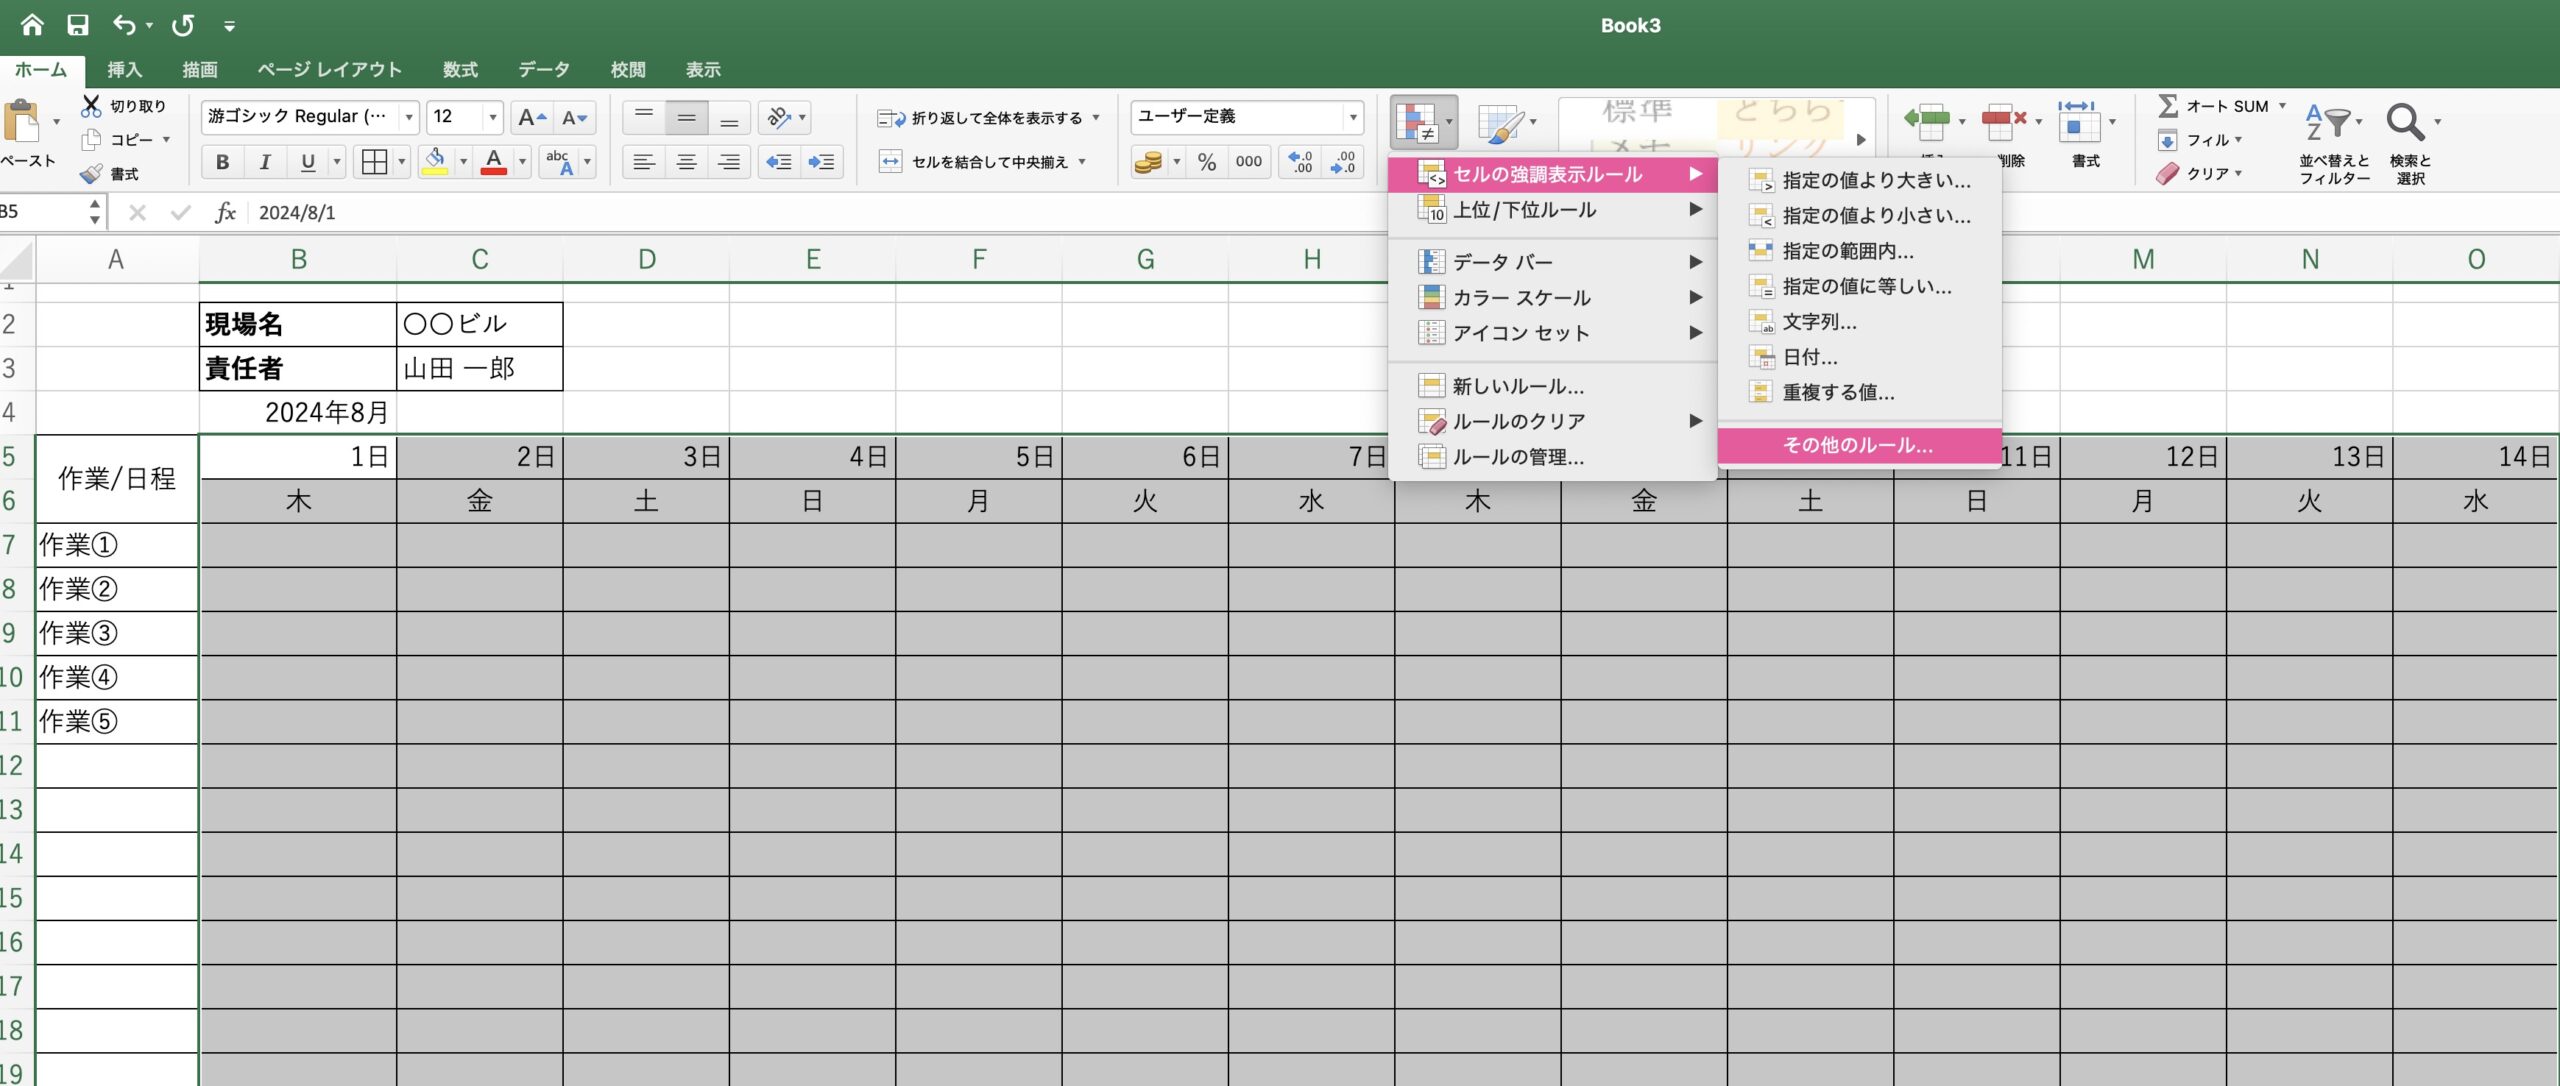
Task: Align text to the left
Action: point(643,162)
